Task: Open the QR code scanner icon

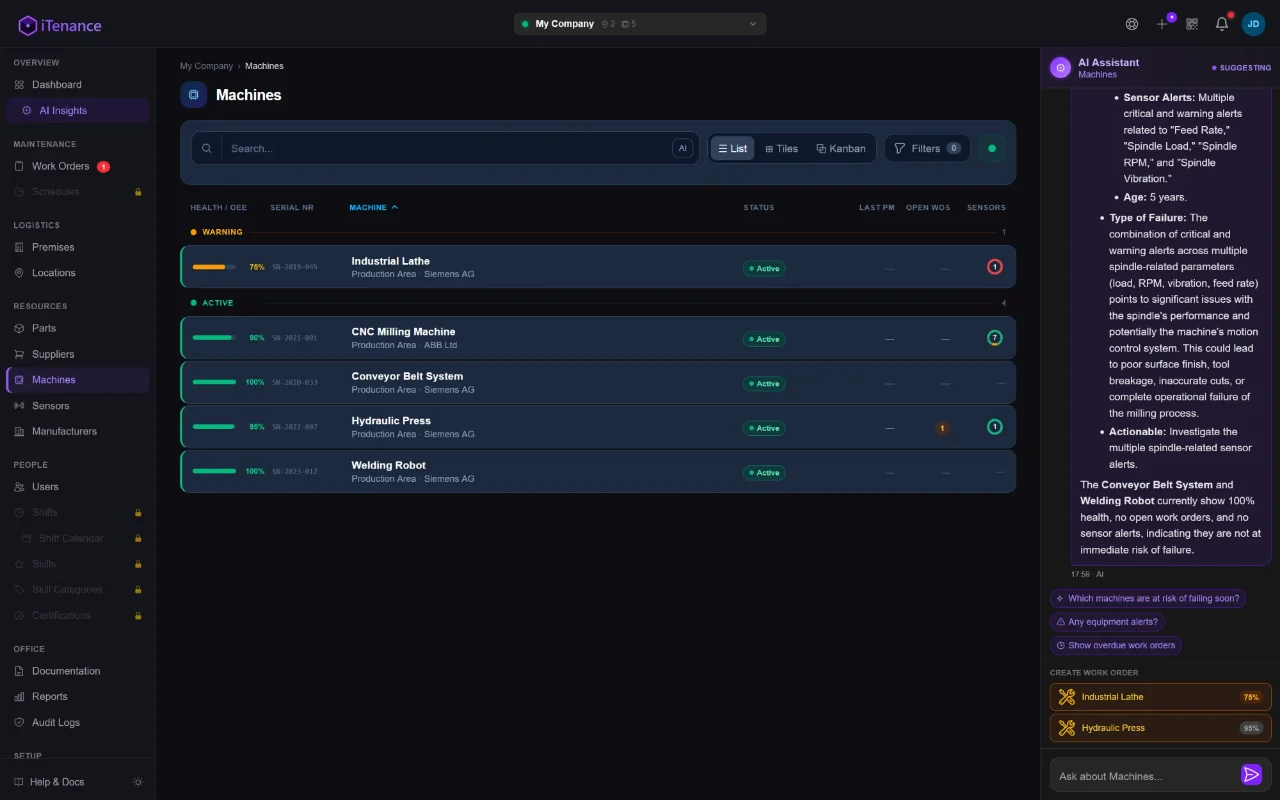Action: click(x=1192, y=24)
